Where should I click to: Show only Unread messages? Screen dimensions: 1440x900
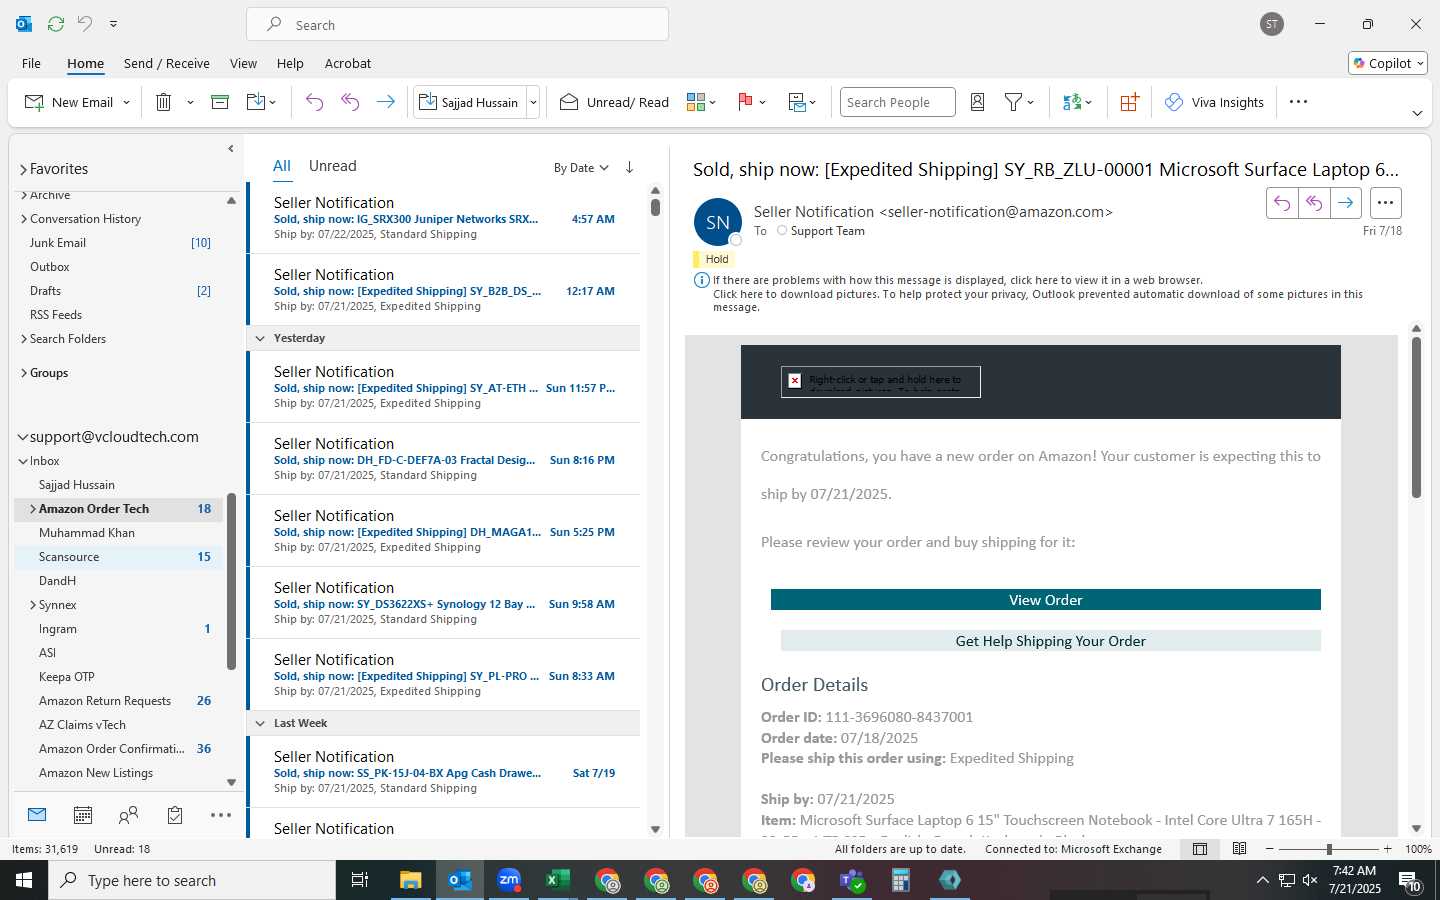coord(332,166)
